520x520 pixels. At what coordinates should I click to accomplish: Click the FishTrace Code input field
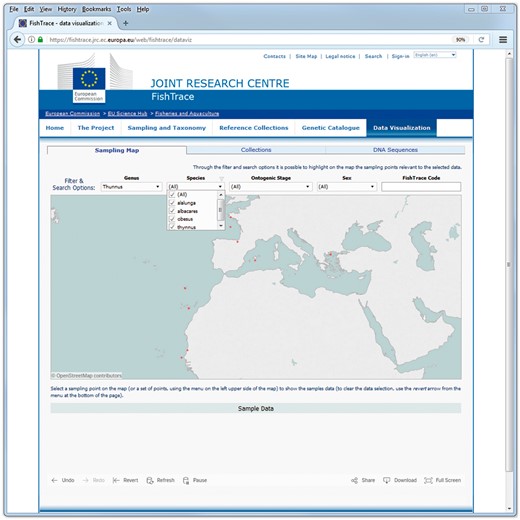pos(421,187)
